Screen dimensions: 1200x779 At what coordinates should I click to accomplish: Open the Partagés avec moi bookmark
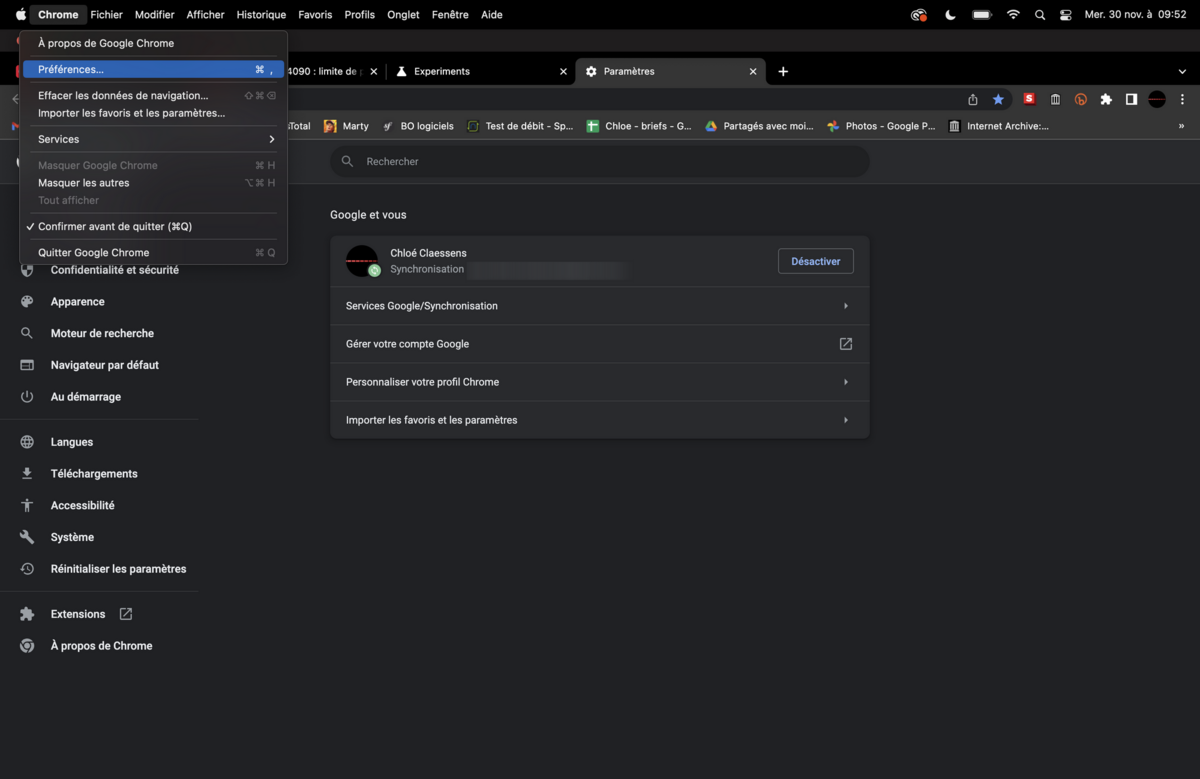[759, 126]
